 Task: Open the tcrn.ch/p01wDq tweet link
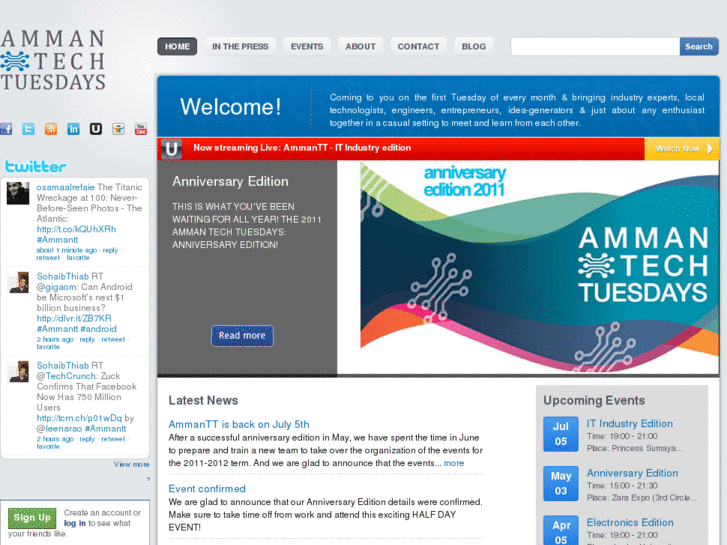pyautogui.click(x=79, y=418)
